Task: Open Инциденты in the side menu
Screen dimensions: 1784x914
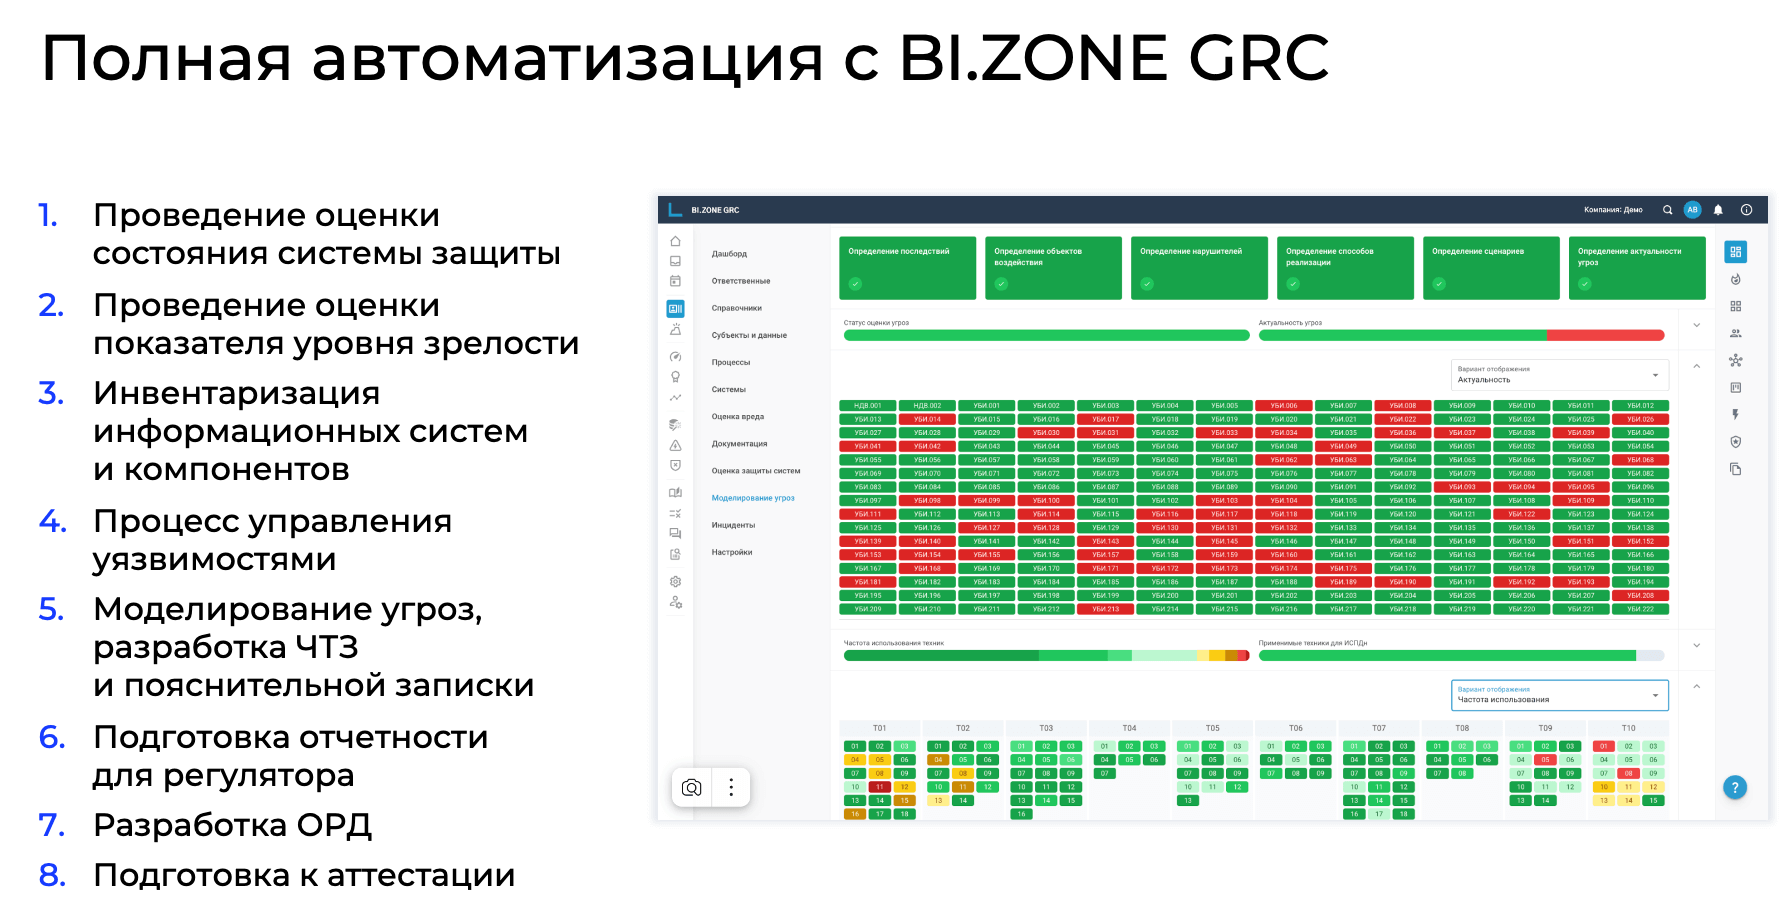Action: (733, 525)
